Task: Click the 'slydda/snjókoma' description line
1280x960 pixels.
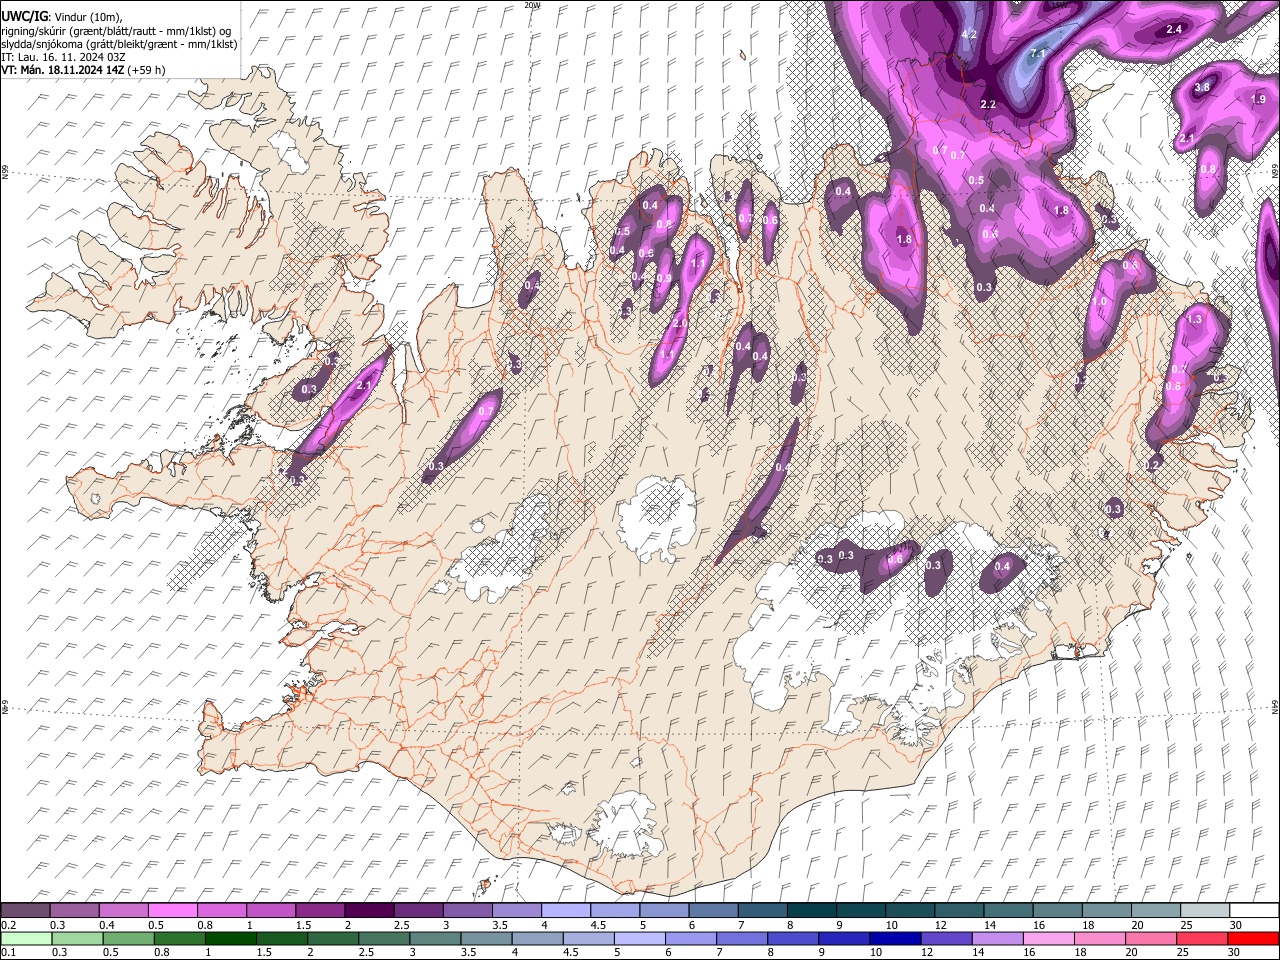Action: (120, 44)
